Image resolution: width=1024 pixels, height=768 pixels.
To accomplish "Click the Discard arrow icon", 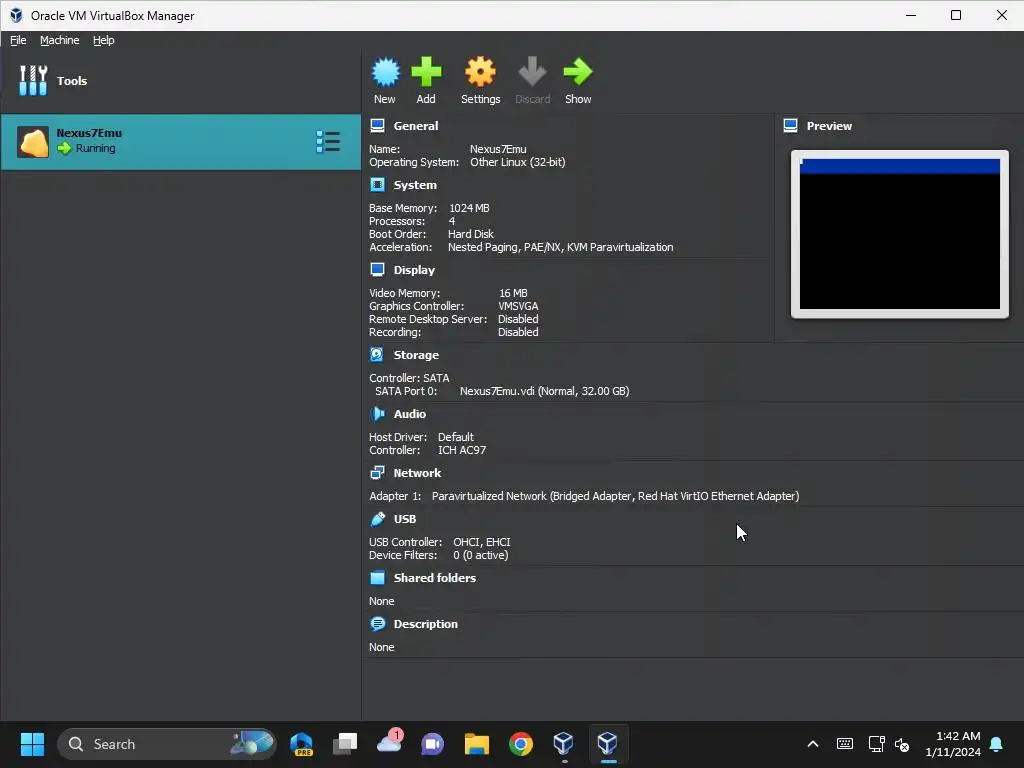I will point(532,72).
